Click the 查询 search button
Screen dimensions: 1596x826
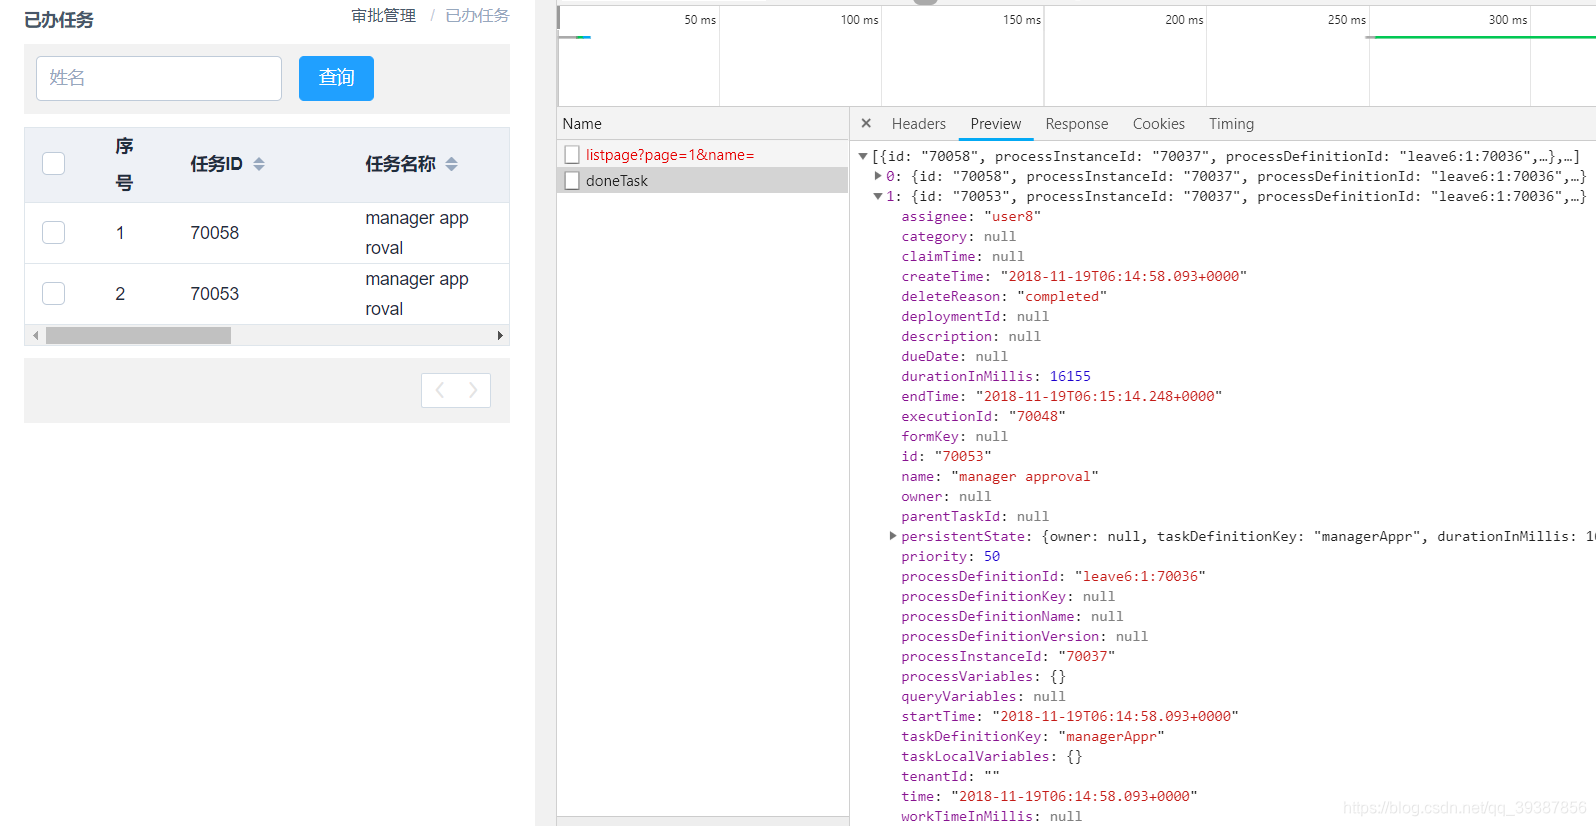click(x=336, y=78)
